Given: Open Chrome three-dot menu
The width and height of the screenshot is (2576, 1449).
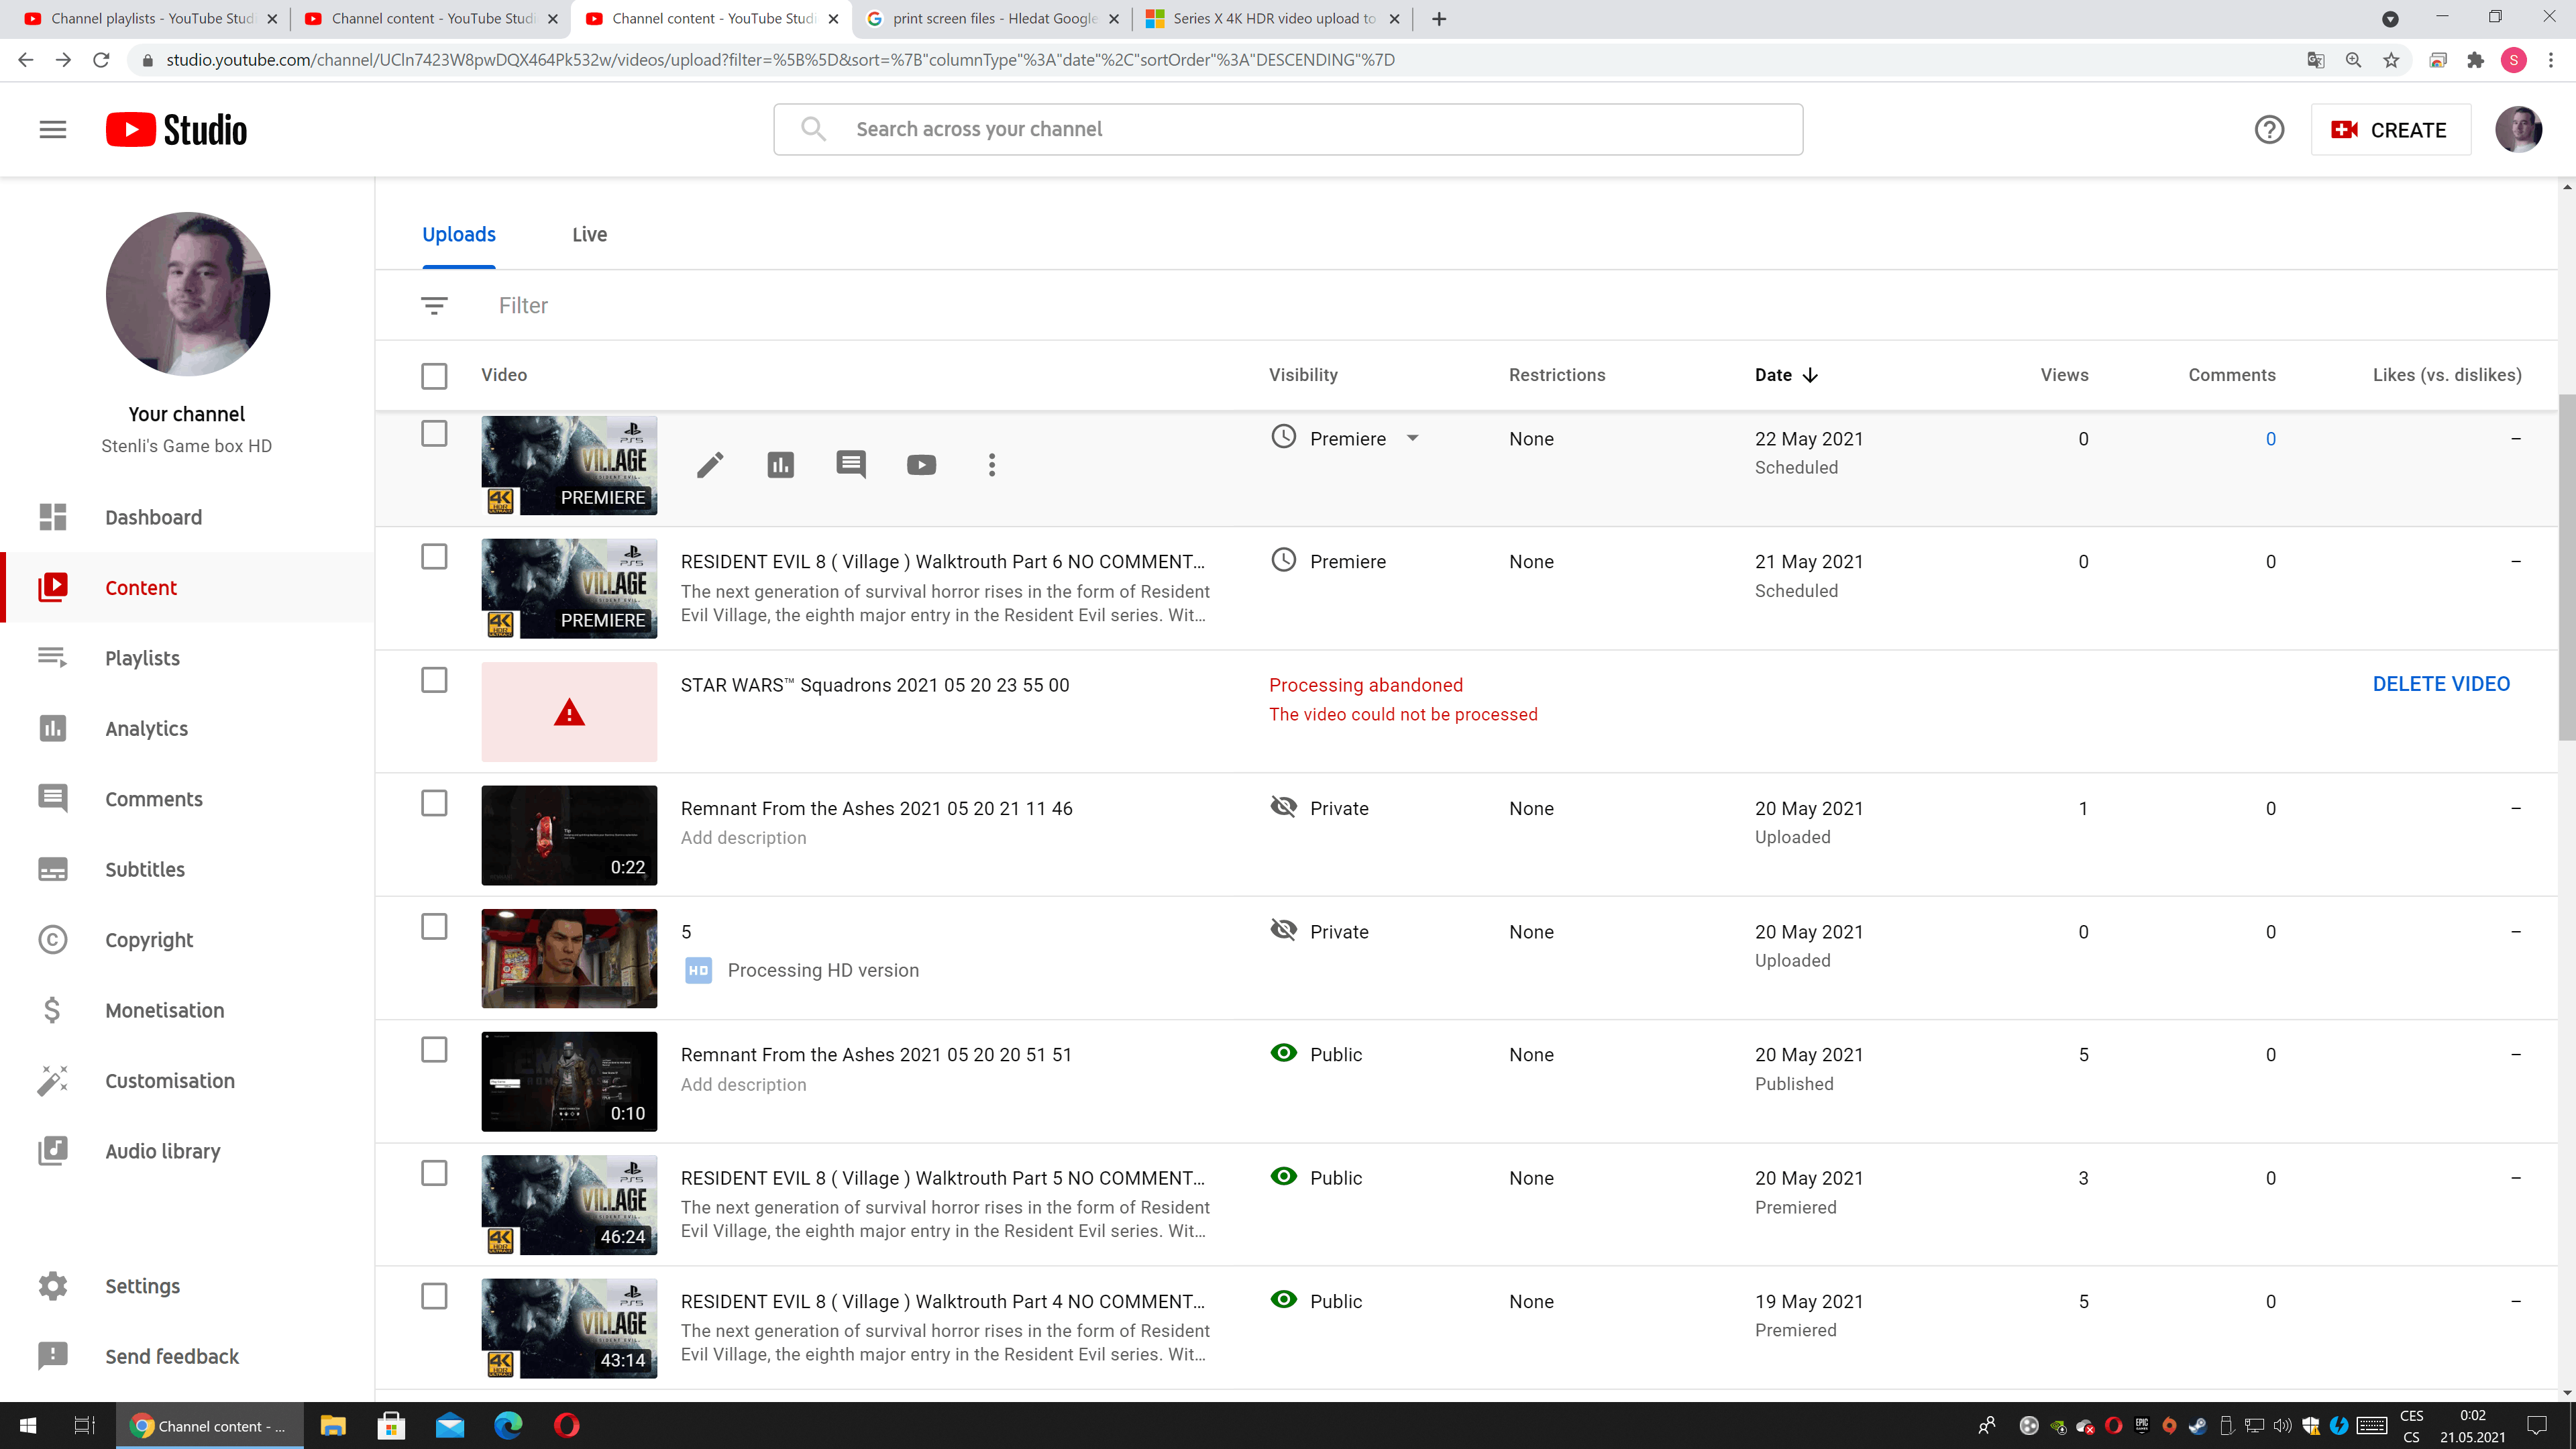Looking at the screenshot, I should point(2551,60).
